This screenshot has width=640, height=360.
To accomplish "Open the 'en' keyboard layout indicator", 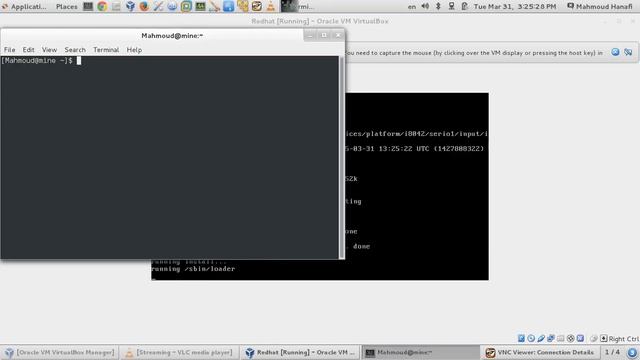I will tap(412, 7).
